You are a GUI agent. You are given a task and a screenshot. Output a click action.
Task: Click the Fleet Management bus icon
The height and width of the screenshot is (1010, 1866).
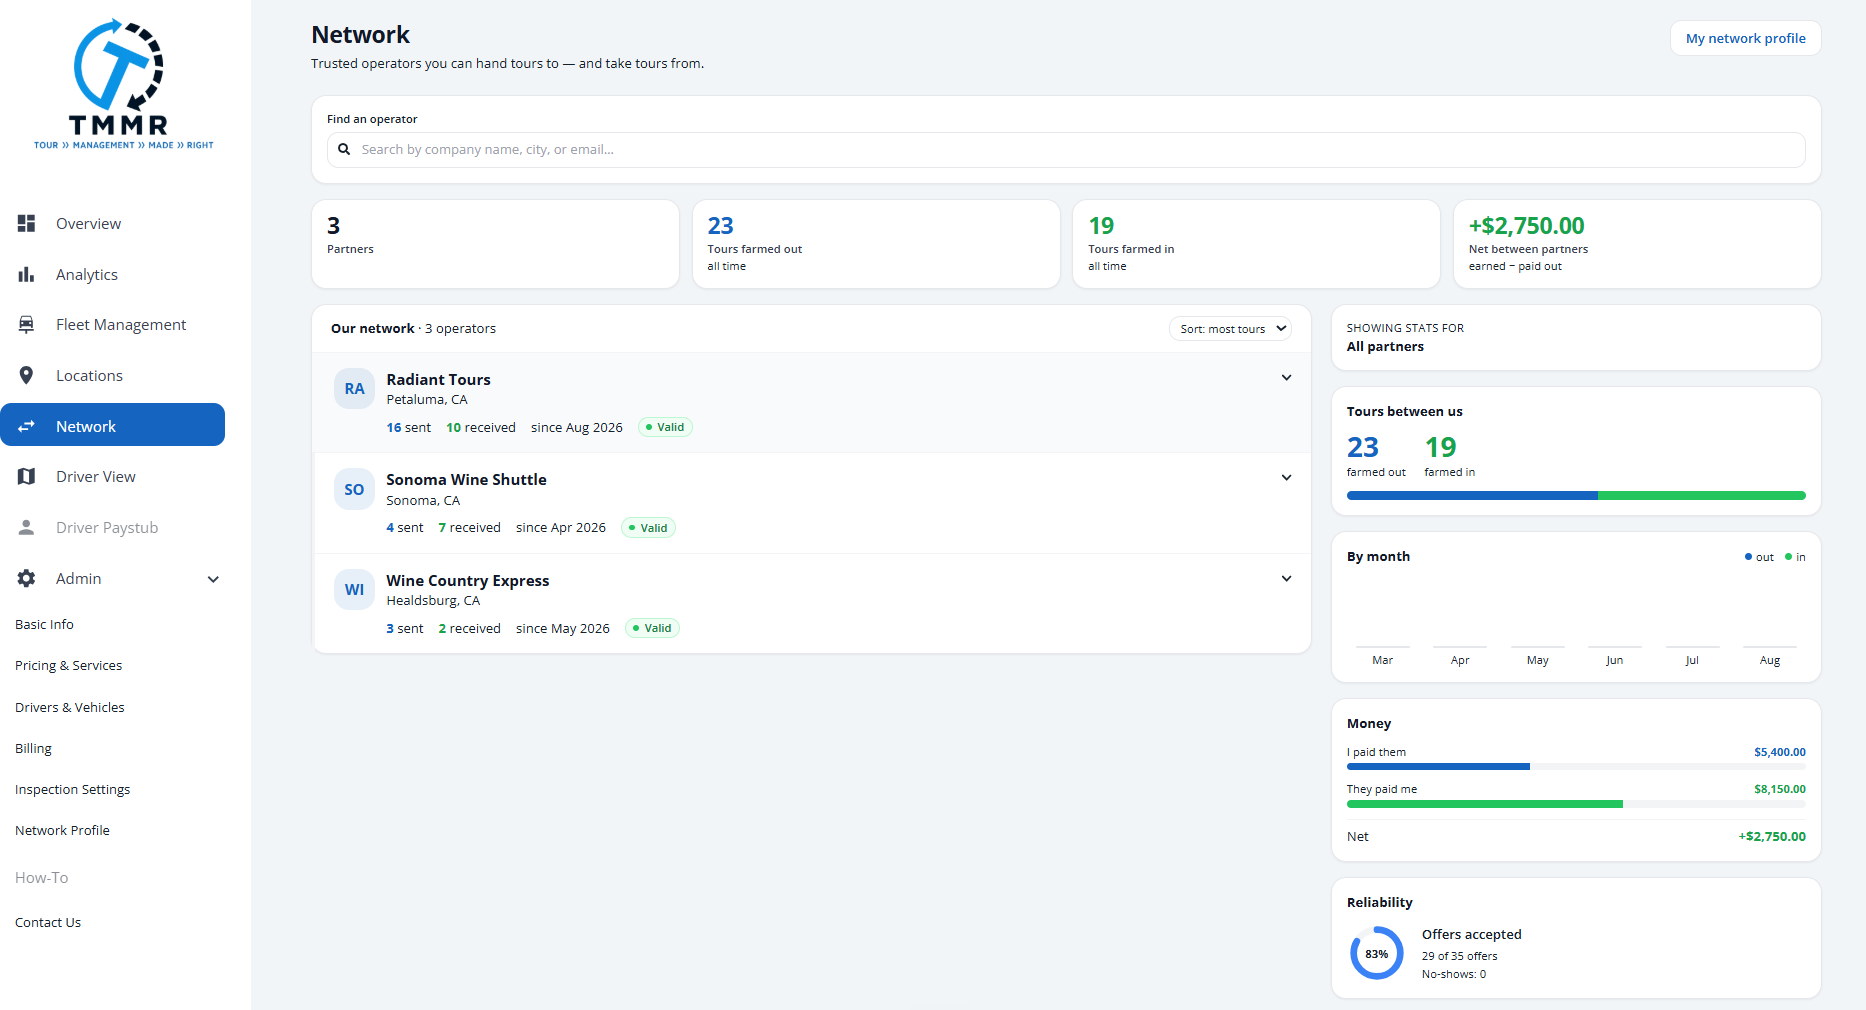point(27,324)
